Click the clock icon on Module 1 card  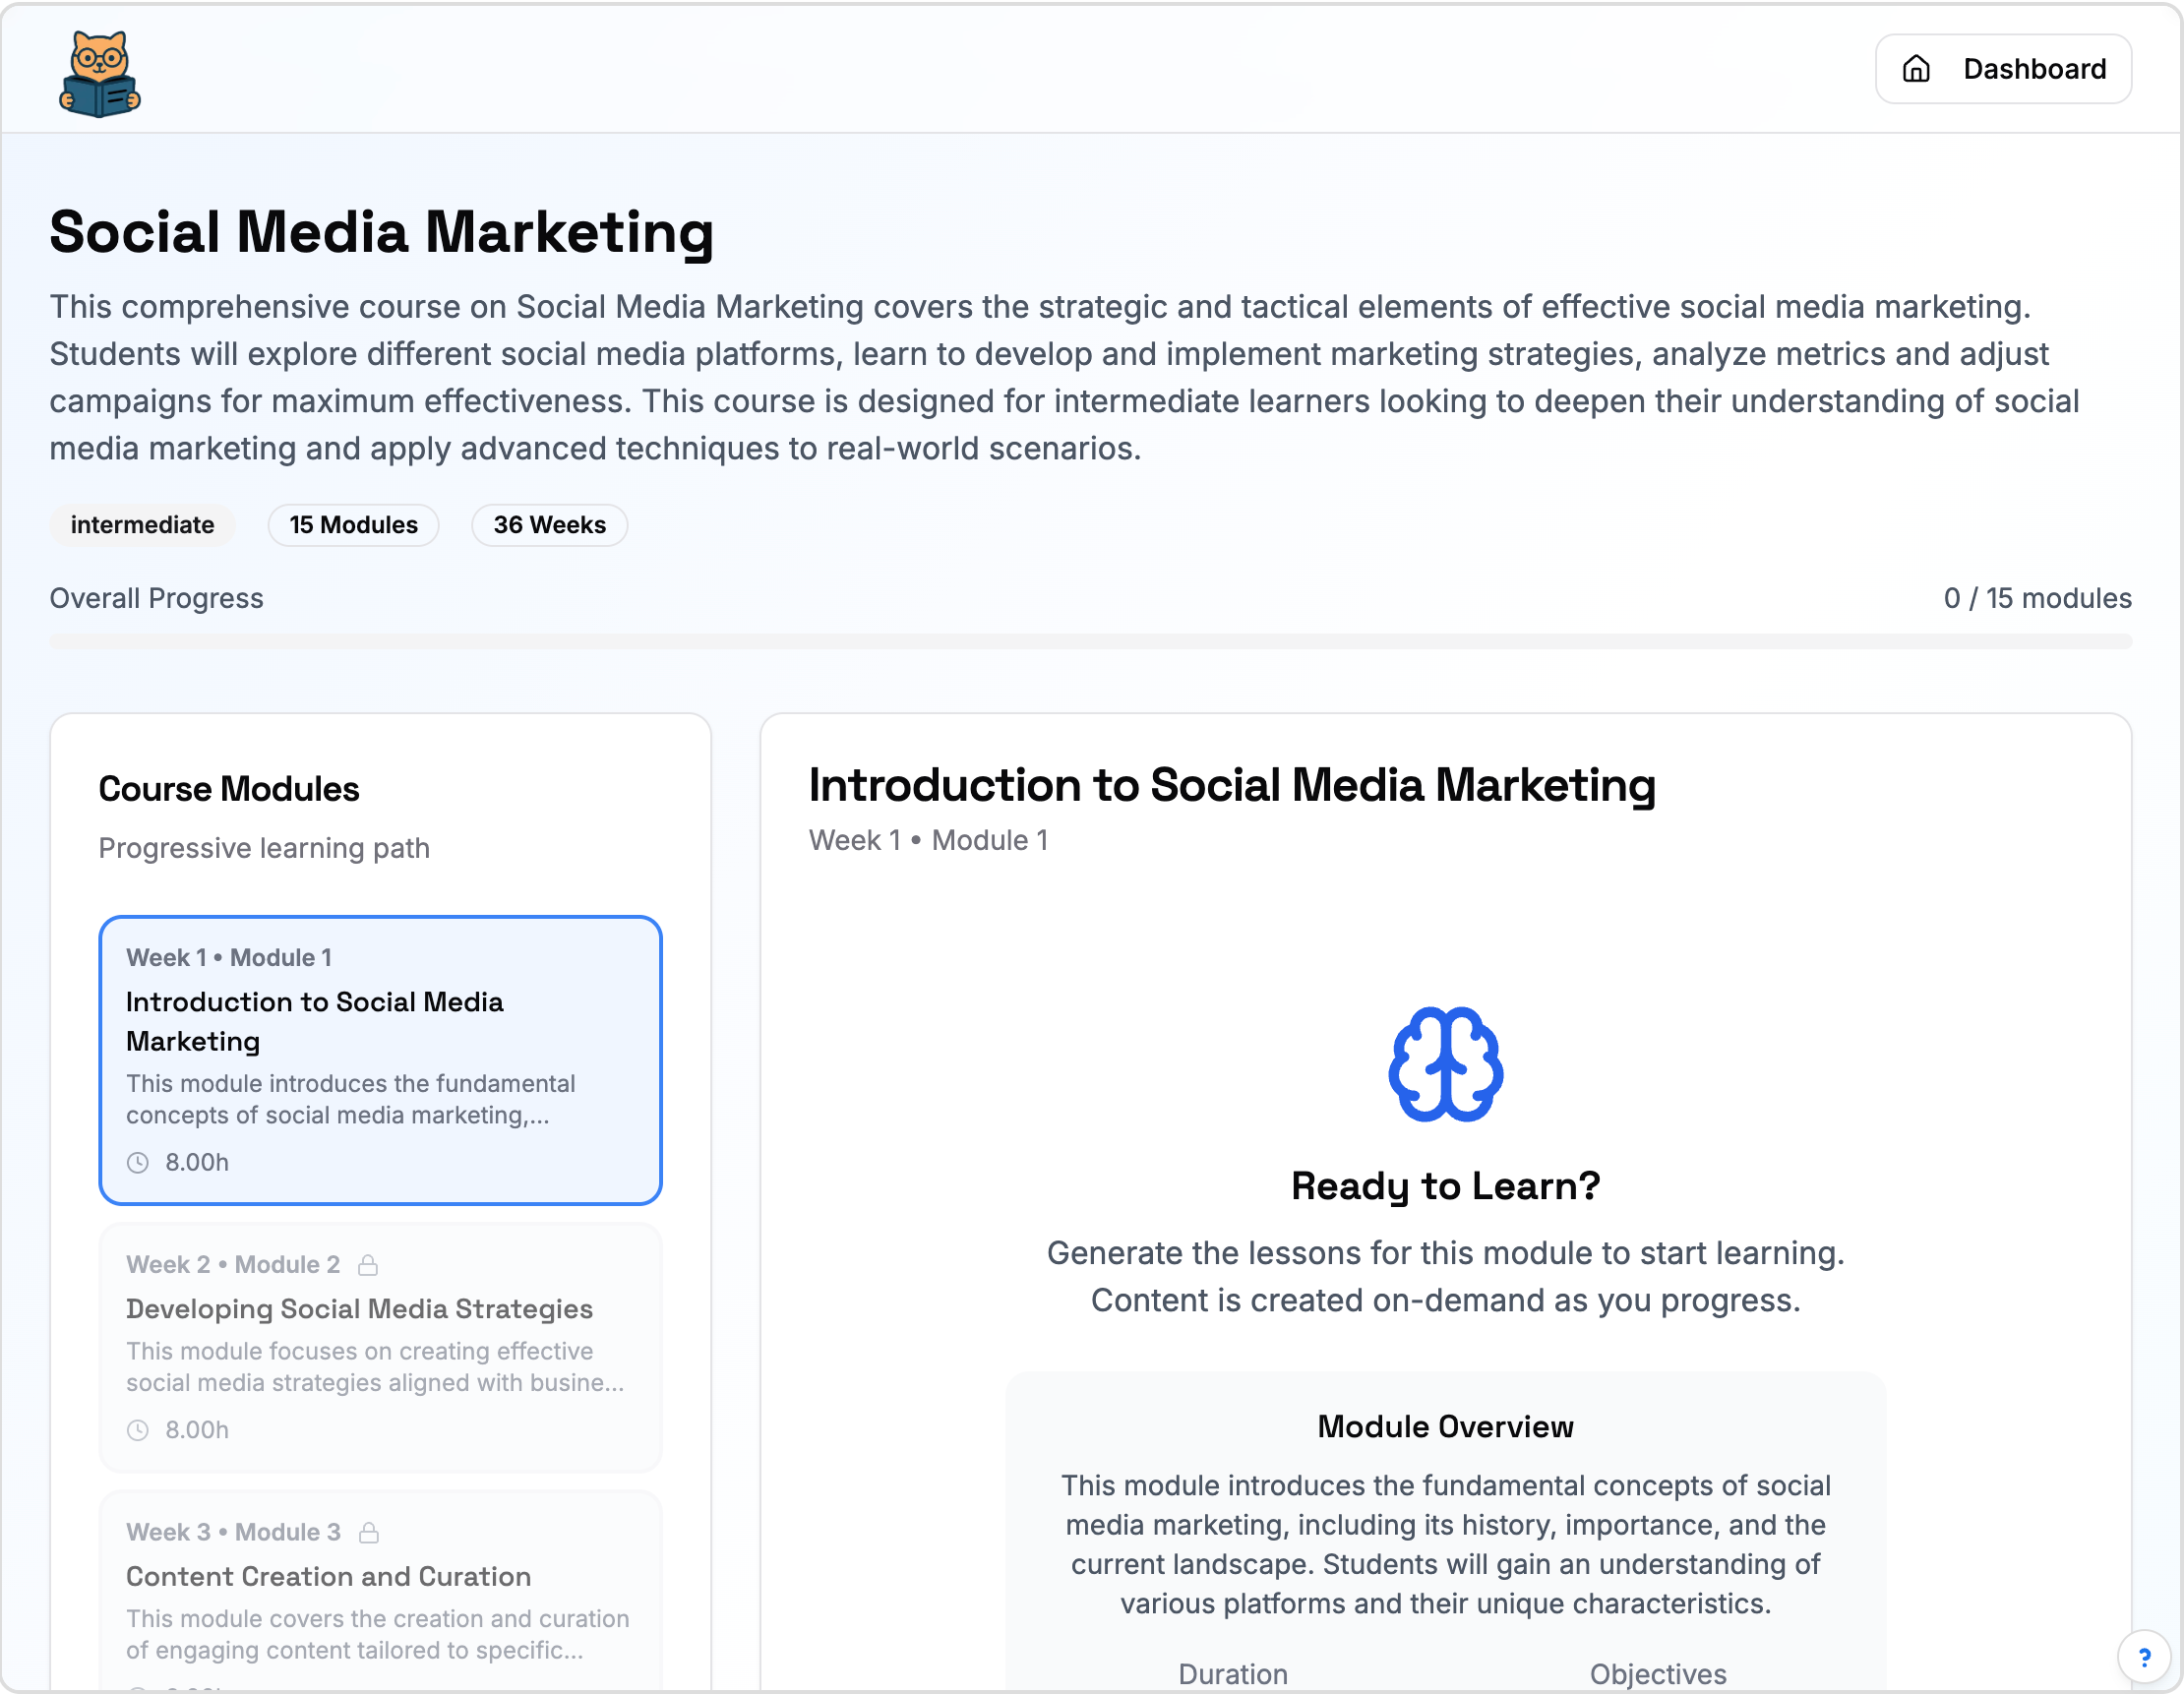[x=138, y=1163]
